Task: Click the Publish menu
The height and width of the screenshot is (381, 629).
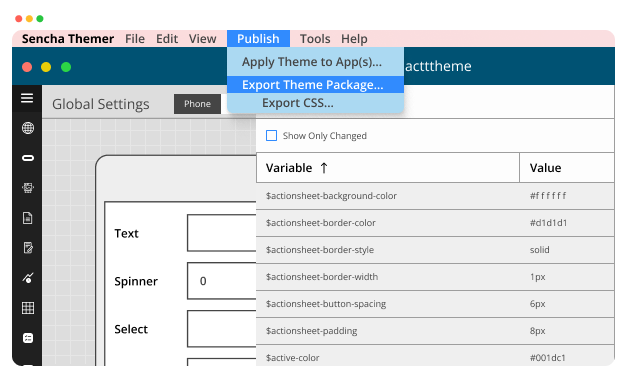Action: click(258, 39)
